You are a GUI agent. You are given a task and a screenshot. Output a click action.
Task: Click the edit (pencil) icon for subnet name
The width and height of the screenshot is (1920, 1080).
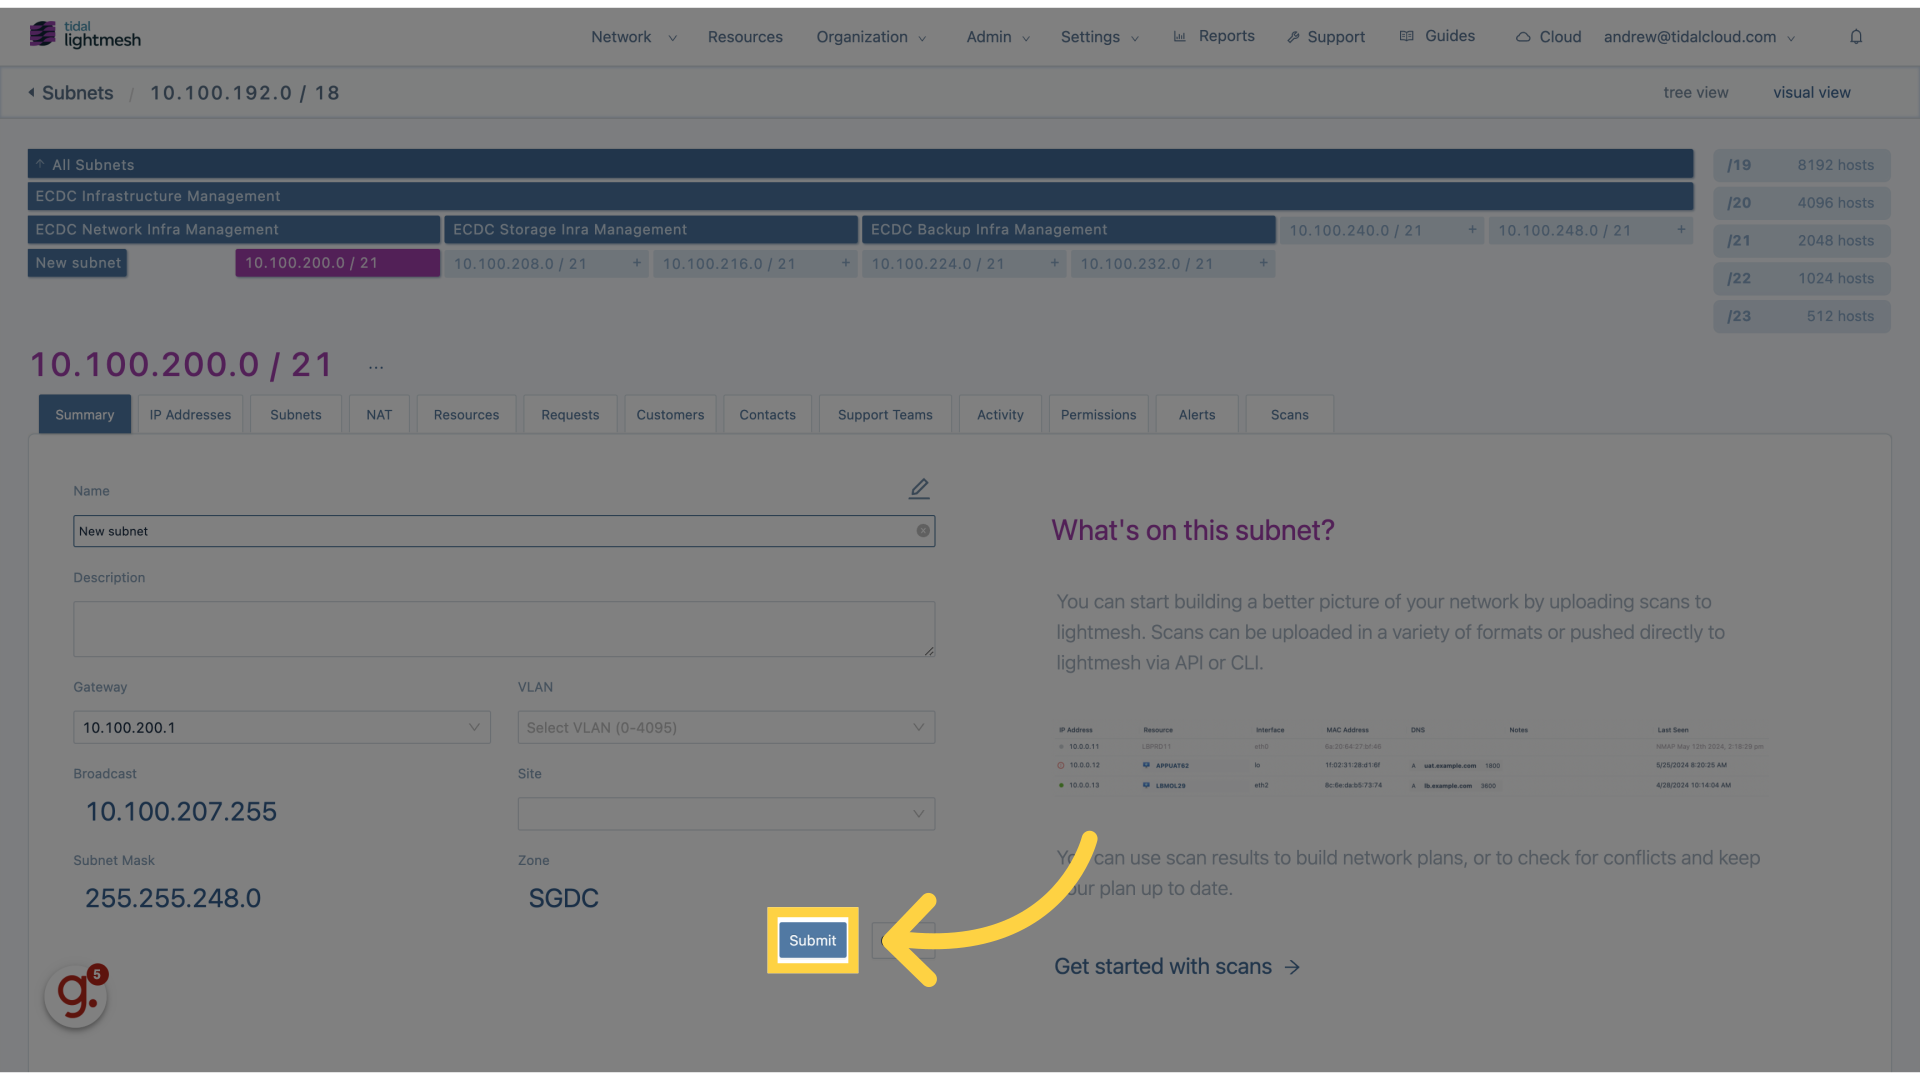[x=919, y=488]
